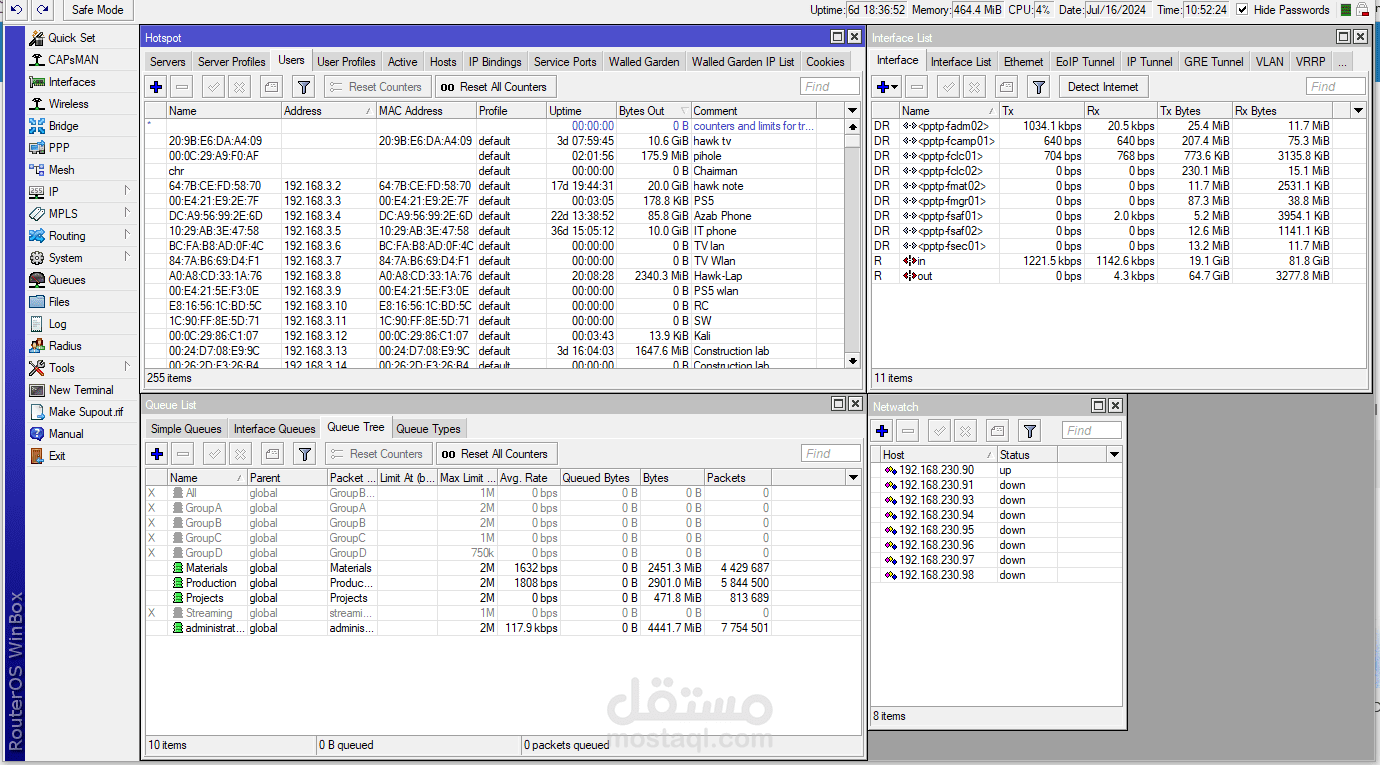Open Mesh in the sidebar
The image size is (1380, 768).
61,170
